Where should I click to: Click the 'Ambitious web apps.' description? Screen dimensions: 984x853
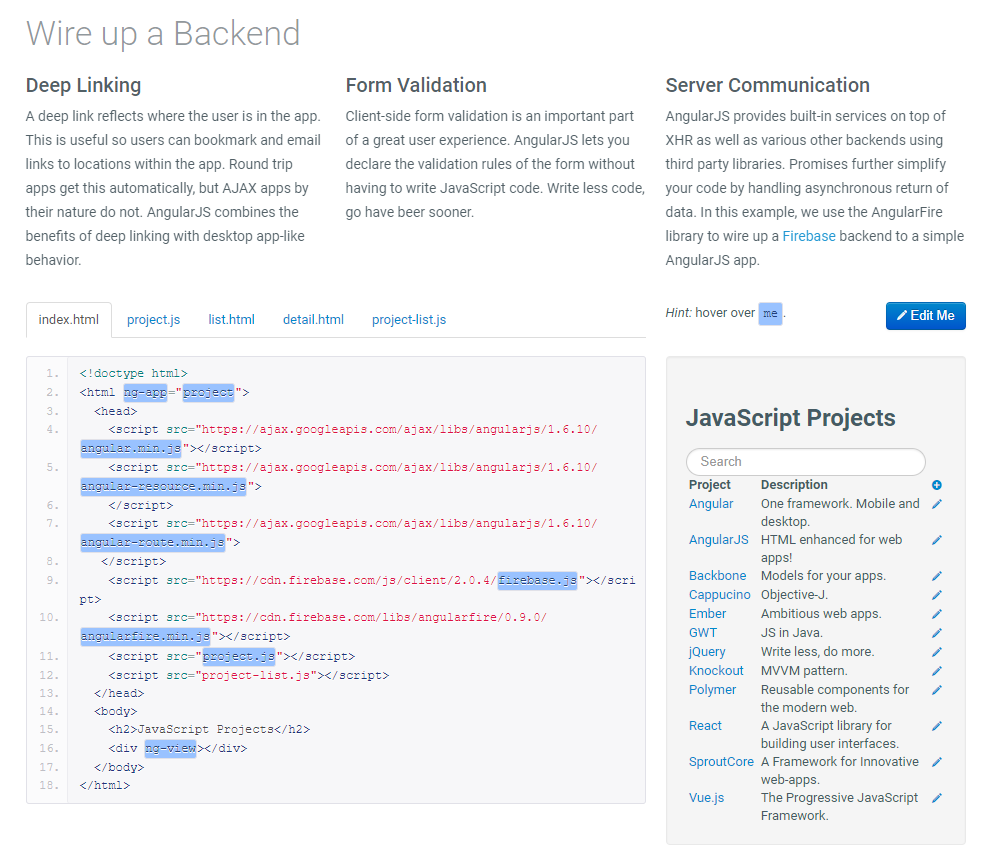point(821,613)
